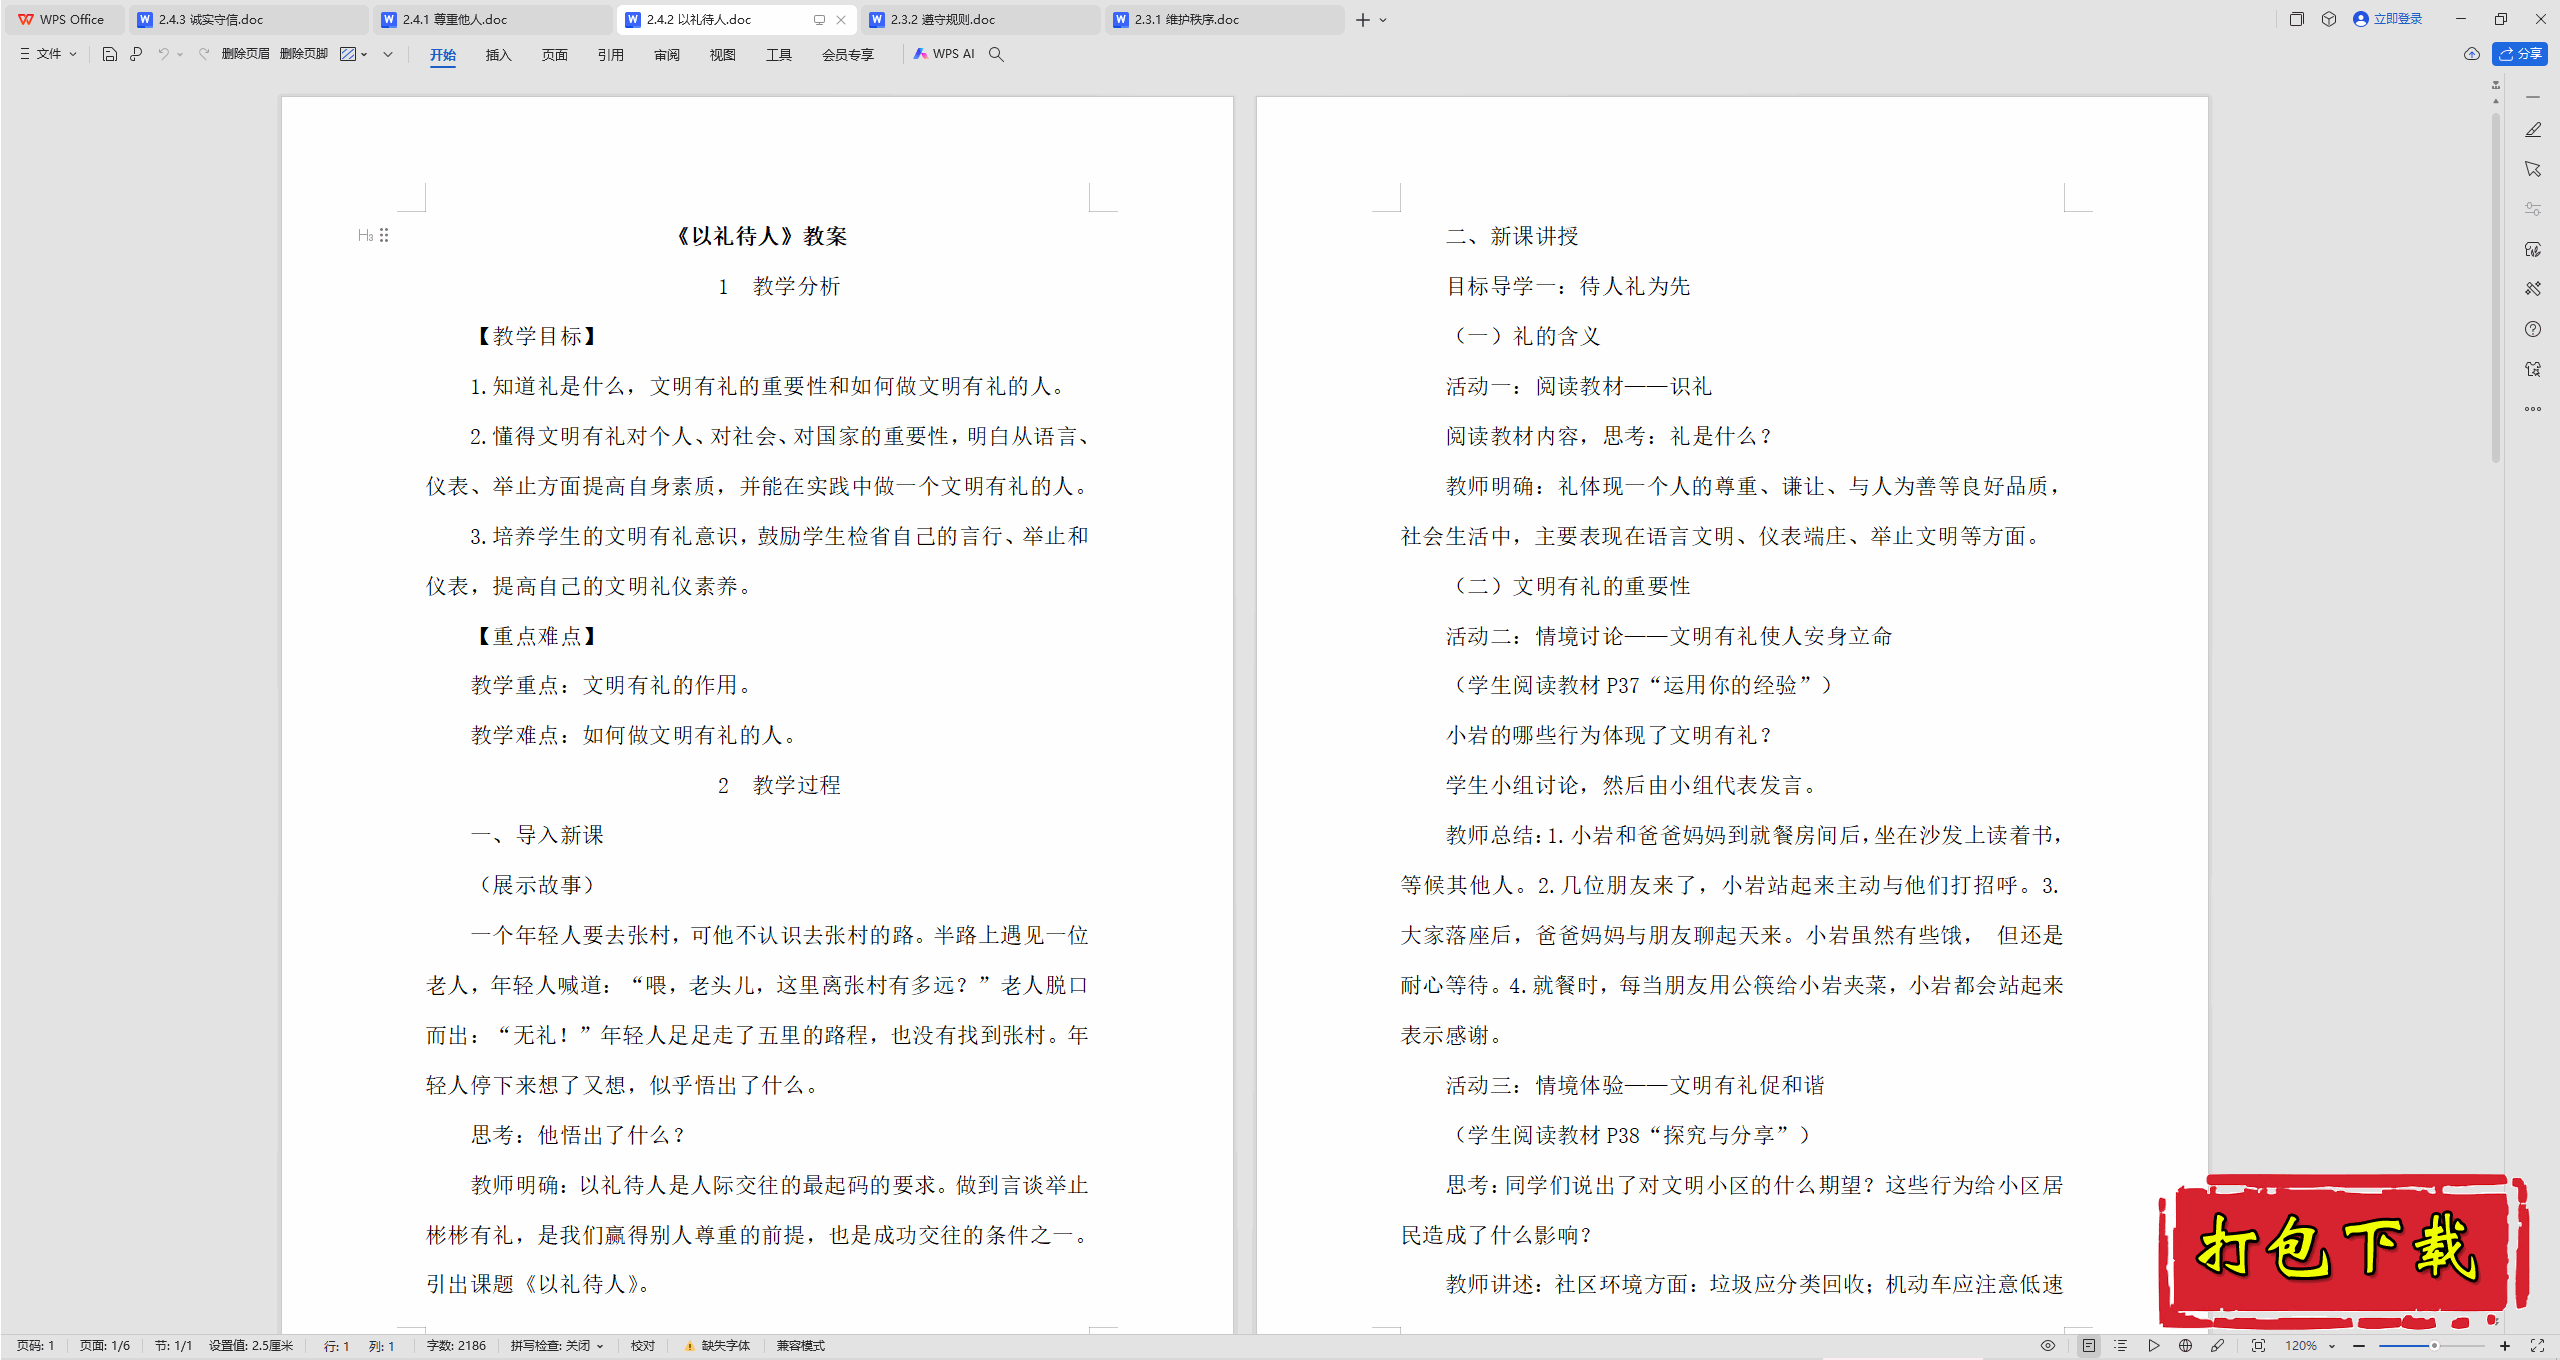The image size is (2560, 1360).
Task: Click the 缺失字体 missing fonts warning
Action: [x=717, y=1346]
